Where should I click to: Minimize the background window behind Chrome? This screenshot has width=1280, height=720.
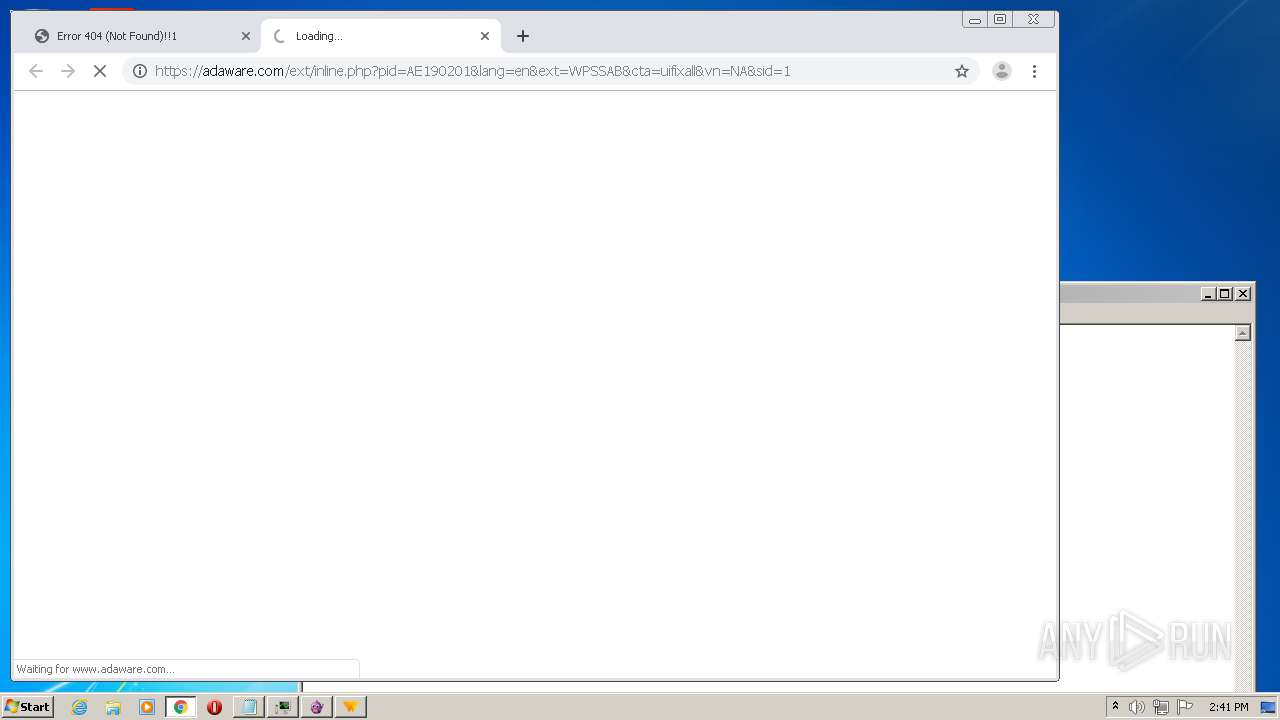(1207, 293)
